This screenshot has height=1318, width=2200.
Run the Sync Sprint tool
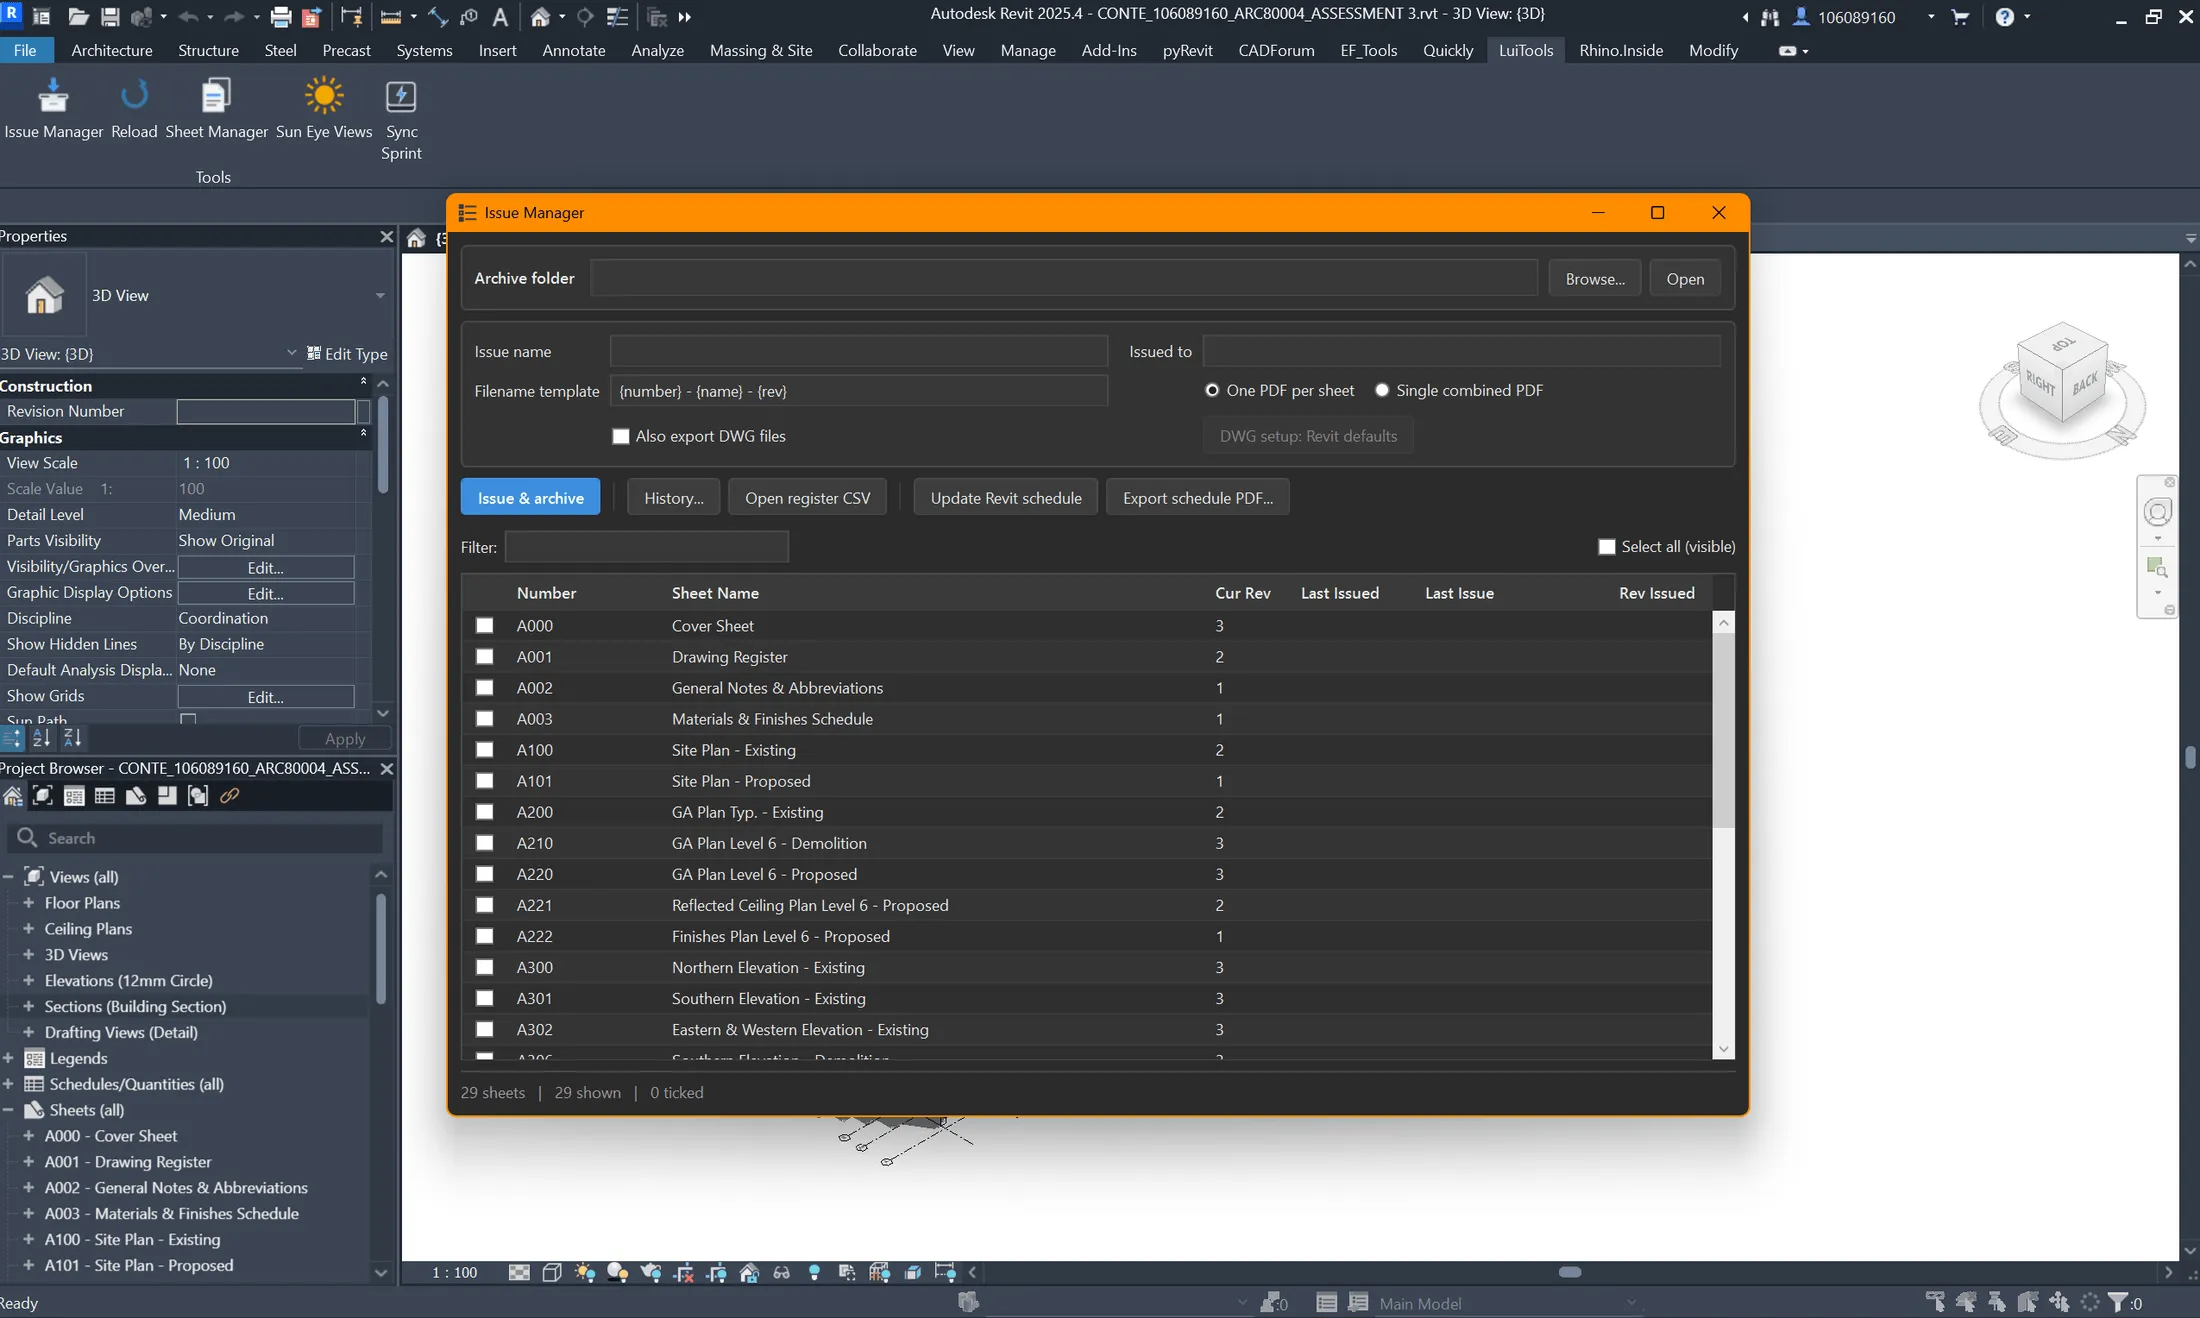pos(401,119)
